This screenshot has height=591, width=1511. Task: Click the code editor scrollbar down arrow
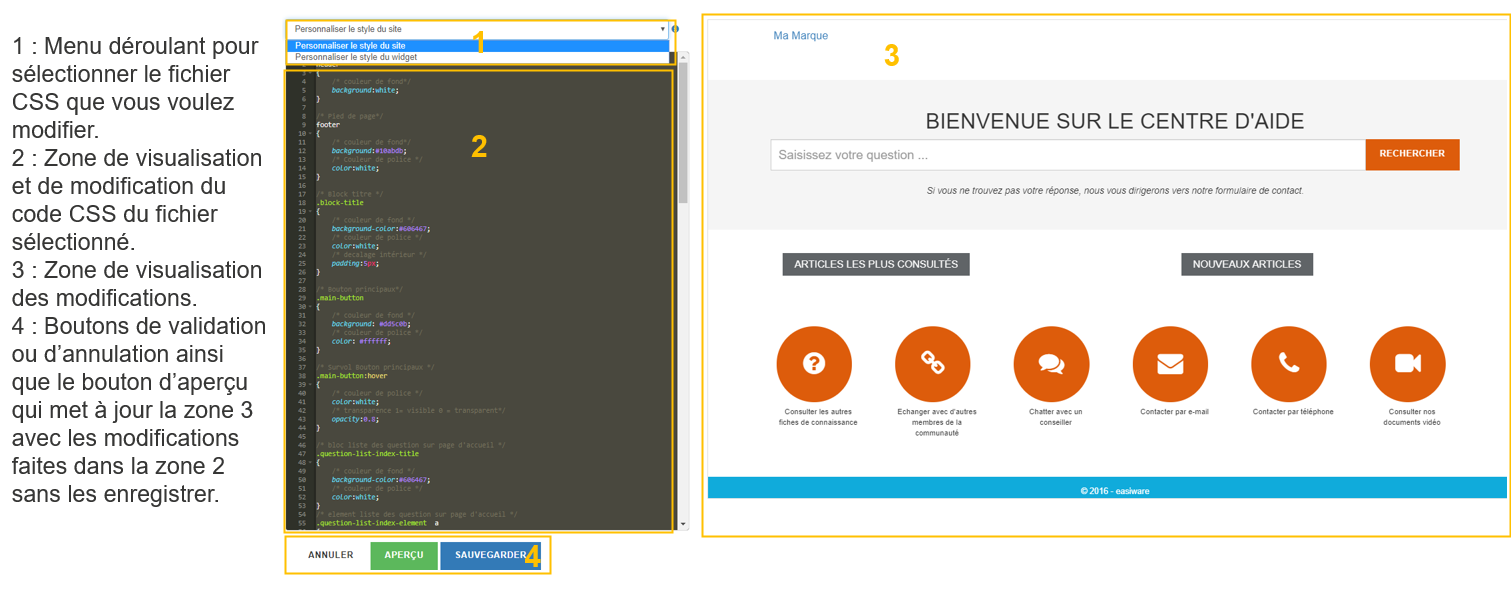(684, 524)
